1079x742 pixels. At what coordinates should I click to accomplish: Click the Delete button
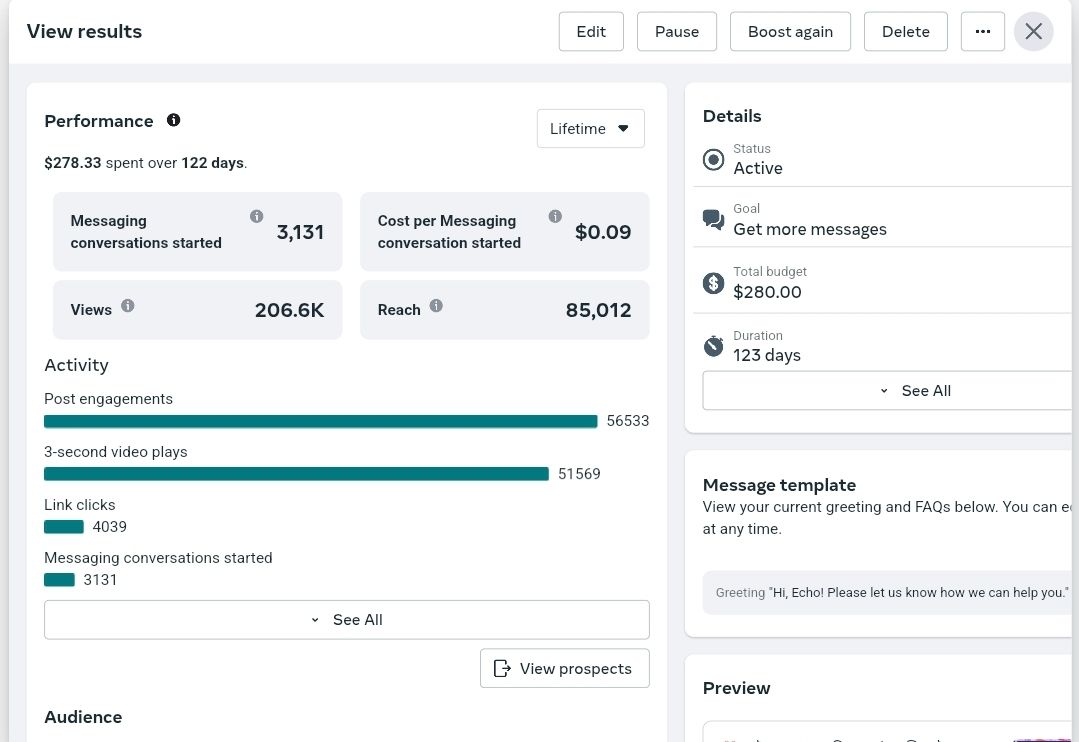tap(906, 32)
